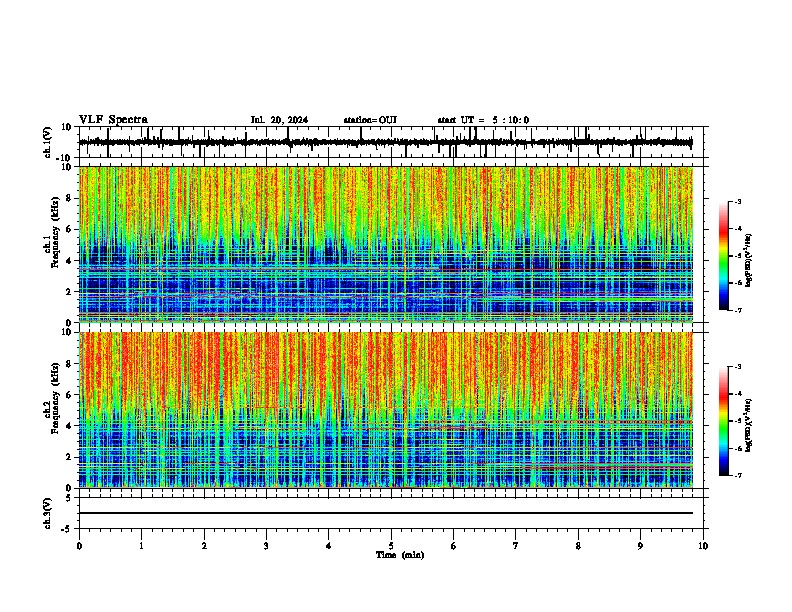Click the "3" tick on the Time axis
Viewport: 792px width, 612px height.
(x=266, y=546)
